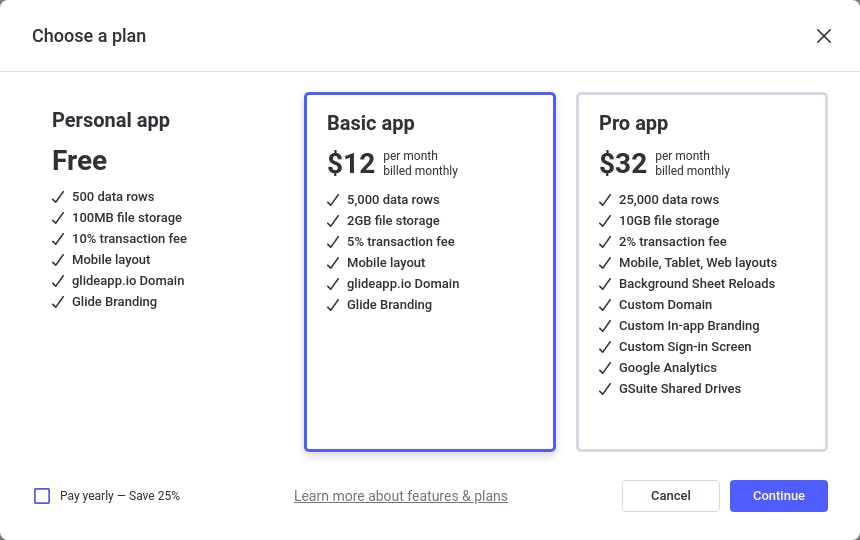Open Learn more about features & plans link
This screenshot has height=540, width=860.
pos(400,496)
